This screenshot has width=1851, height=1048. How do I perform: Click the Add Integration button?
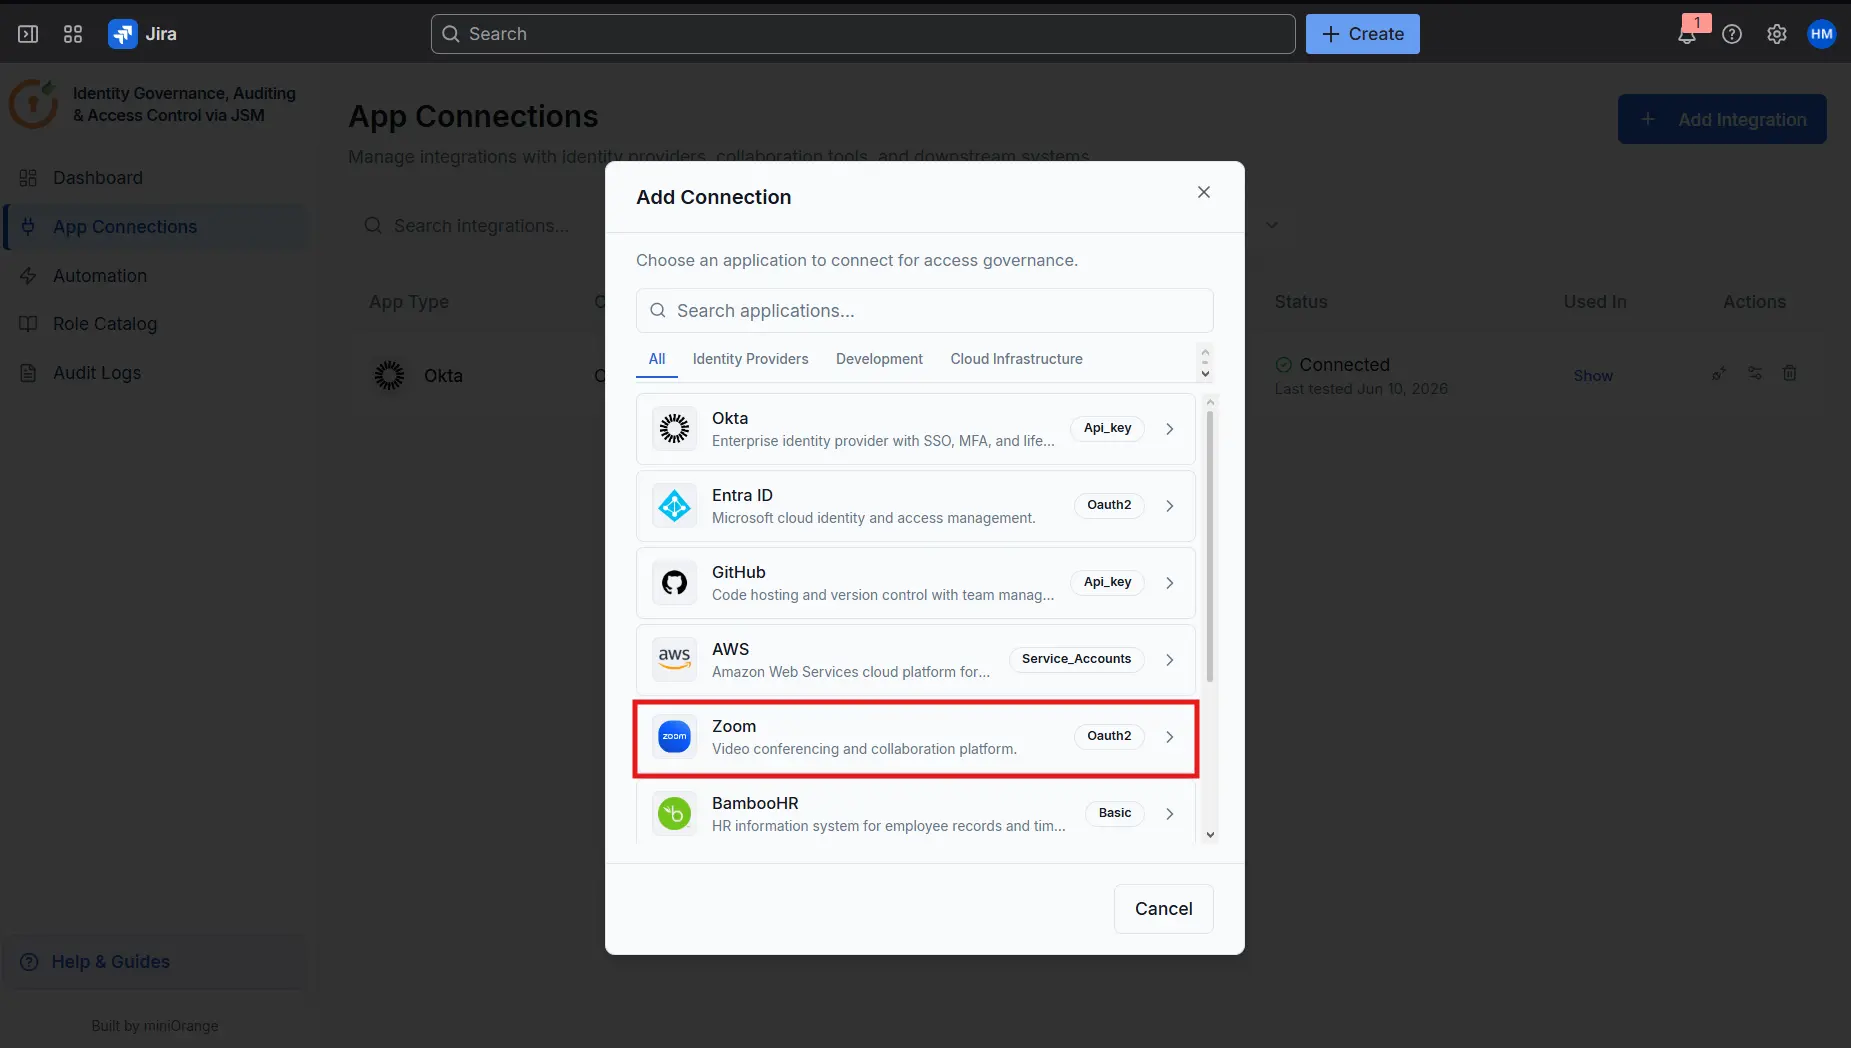(1722, 119)
